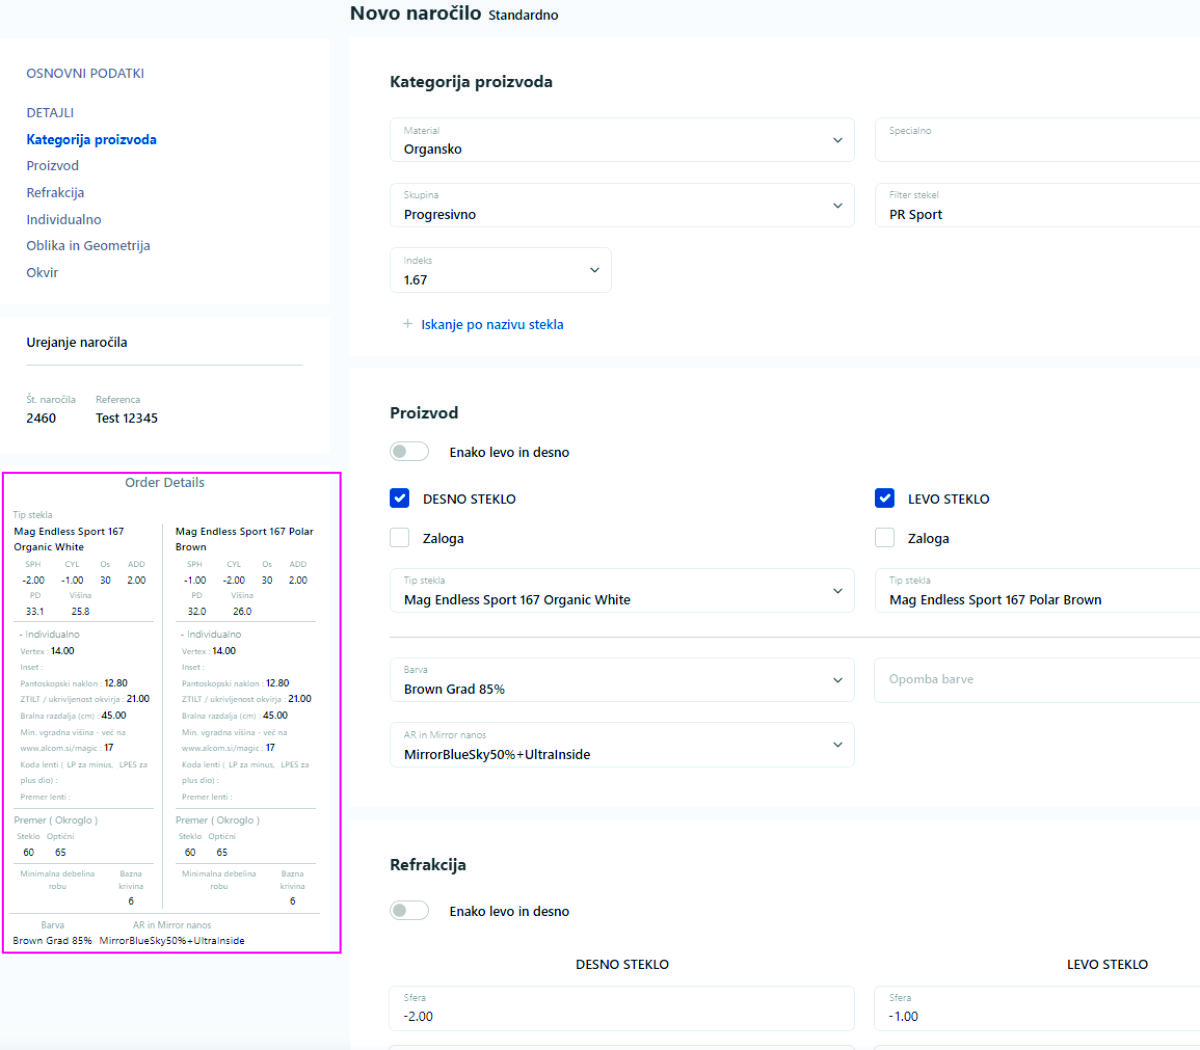Uncheck the DESNO STEKLO checkbox
The width and height of the screenshot is (1200, 1050).
pyautogui.click(x=400, y=499)
